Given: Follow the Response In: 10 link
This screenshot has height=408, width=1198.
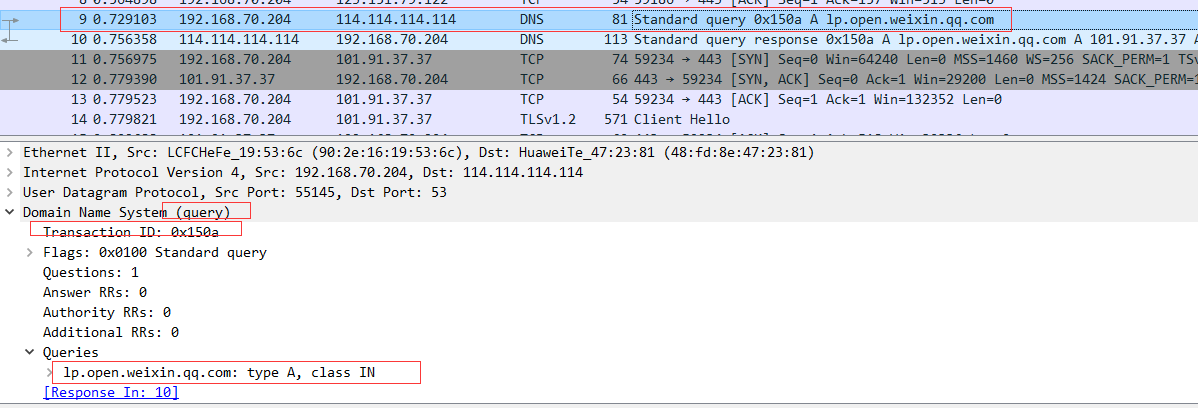Looking at the screenshot, I should coord(111,393).
